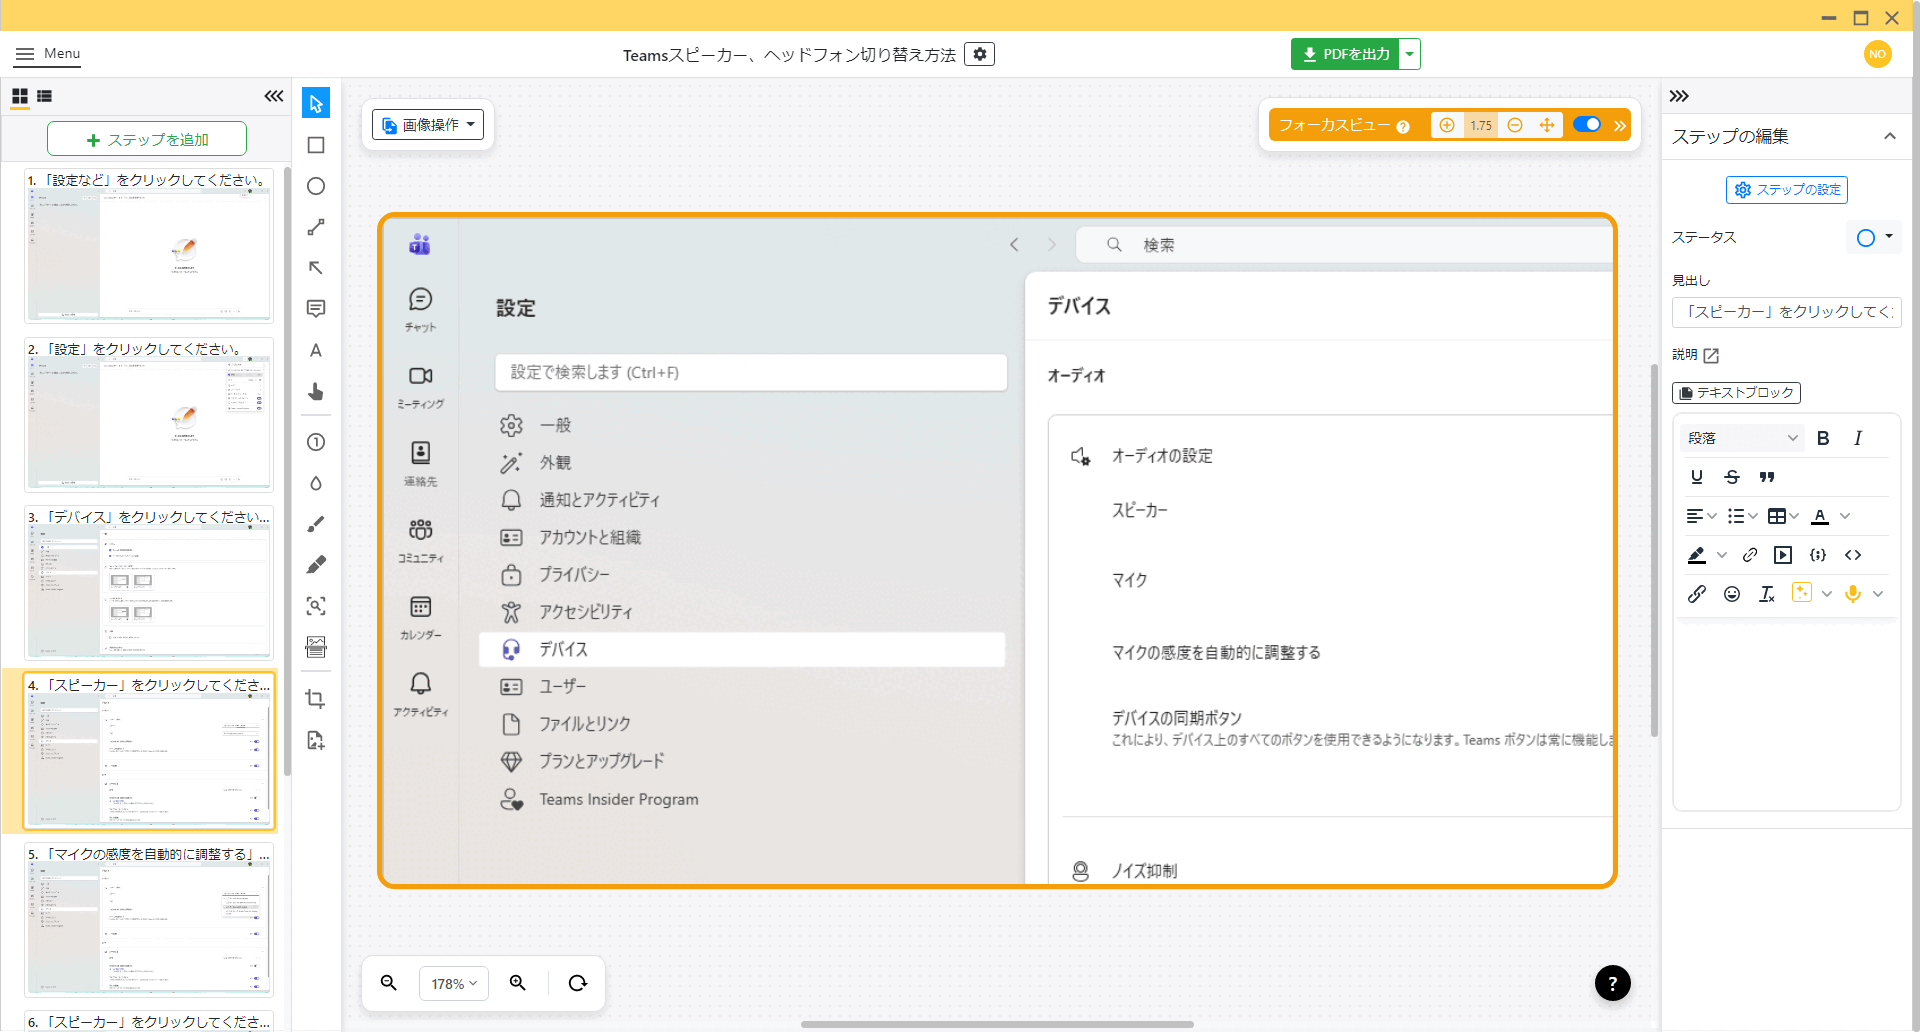1920x1032 pixels.
Task: Open the 178% zoom level dropdown
Action: pos(454,983)
